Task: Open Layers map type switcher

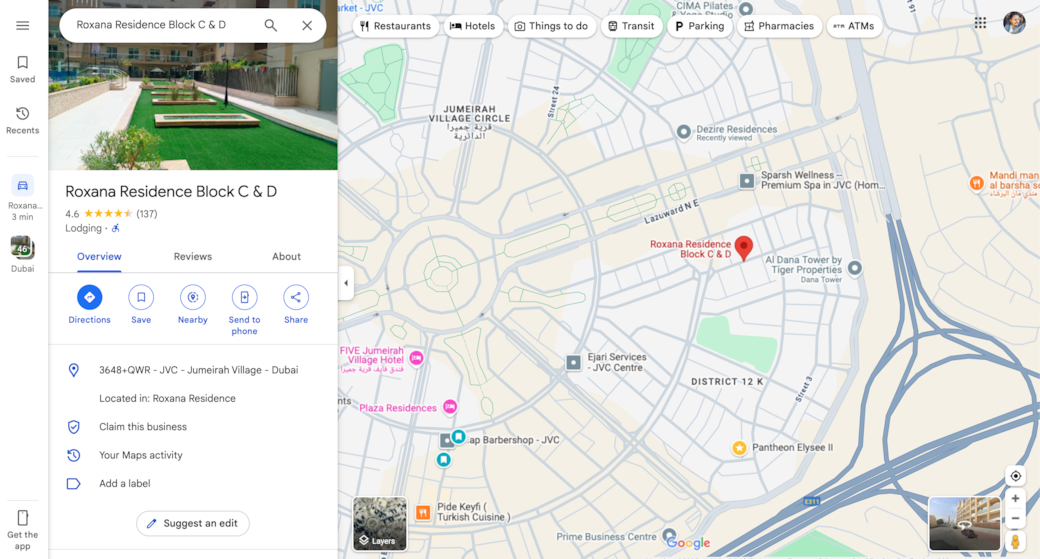Action: coord(379,524)
